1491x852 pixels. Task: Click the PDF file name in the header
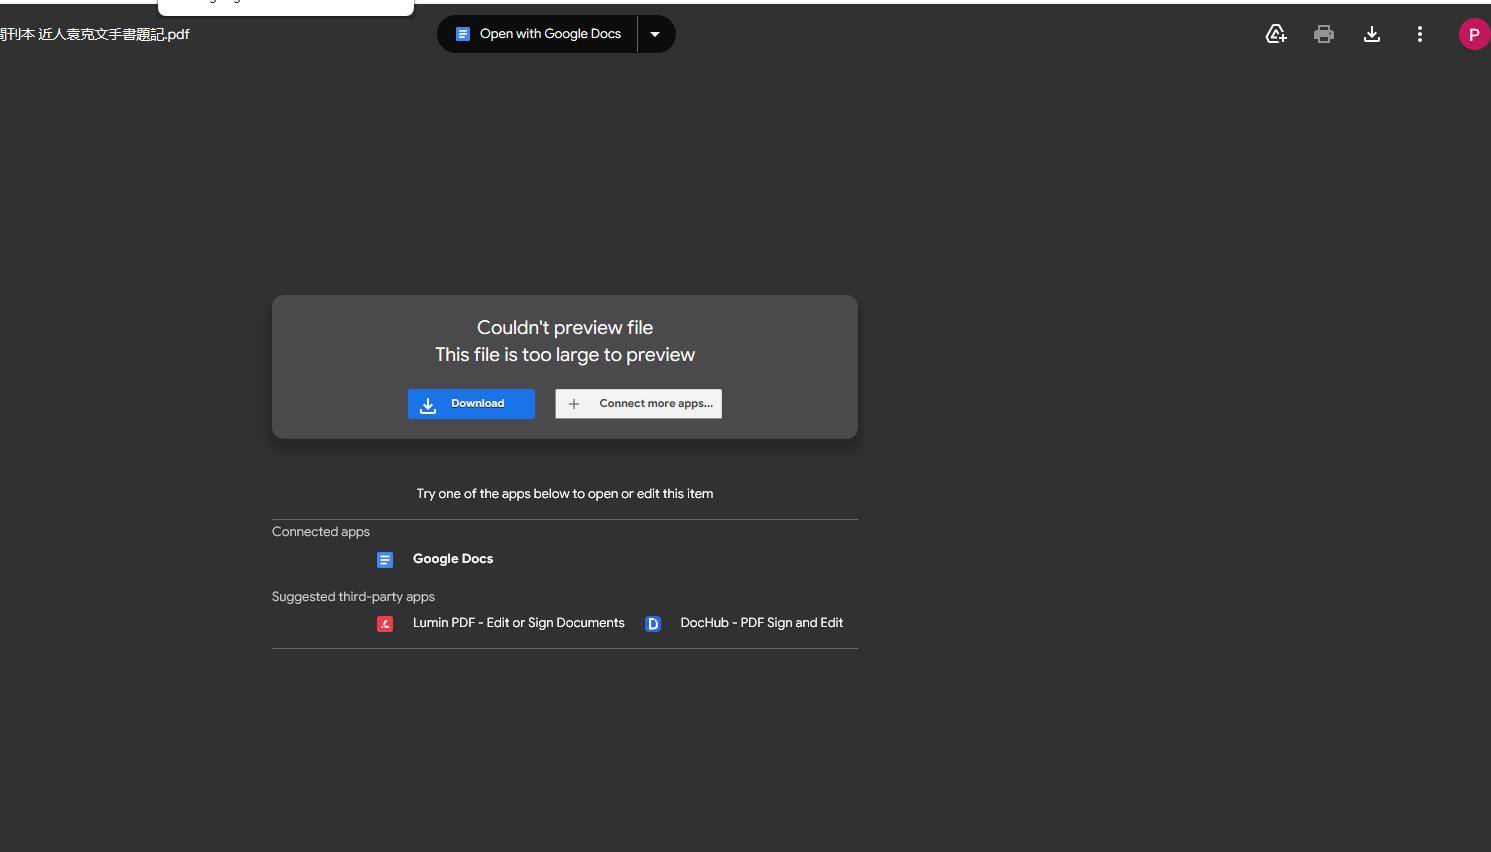95,34
